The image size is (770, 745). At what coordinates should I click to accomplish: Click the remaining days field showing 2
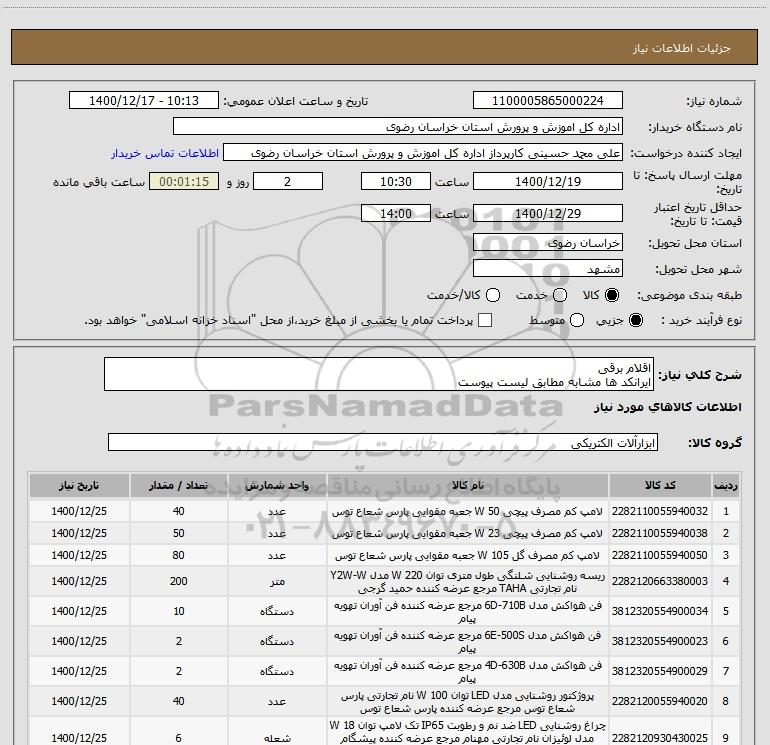[288, 181]
